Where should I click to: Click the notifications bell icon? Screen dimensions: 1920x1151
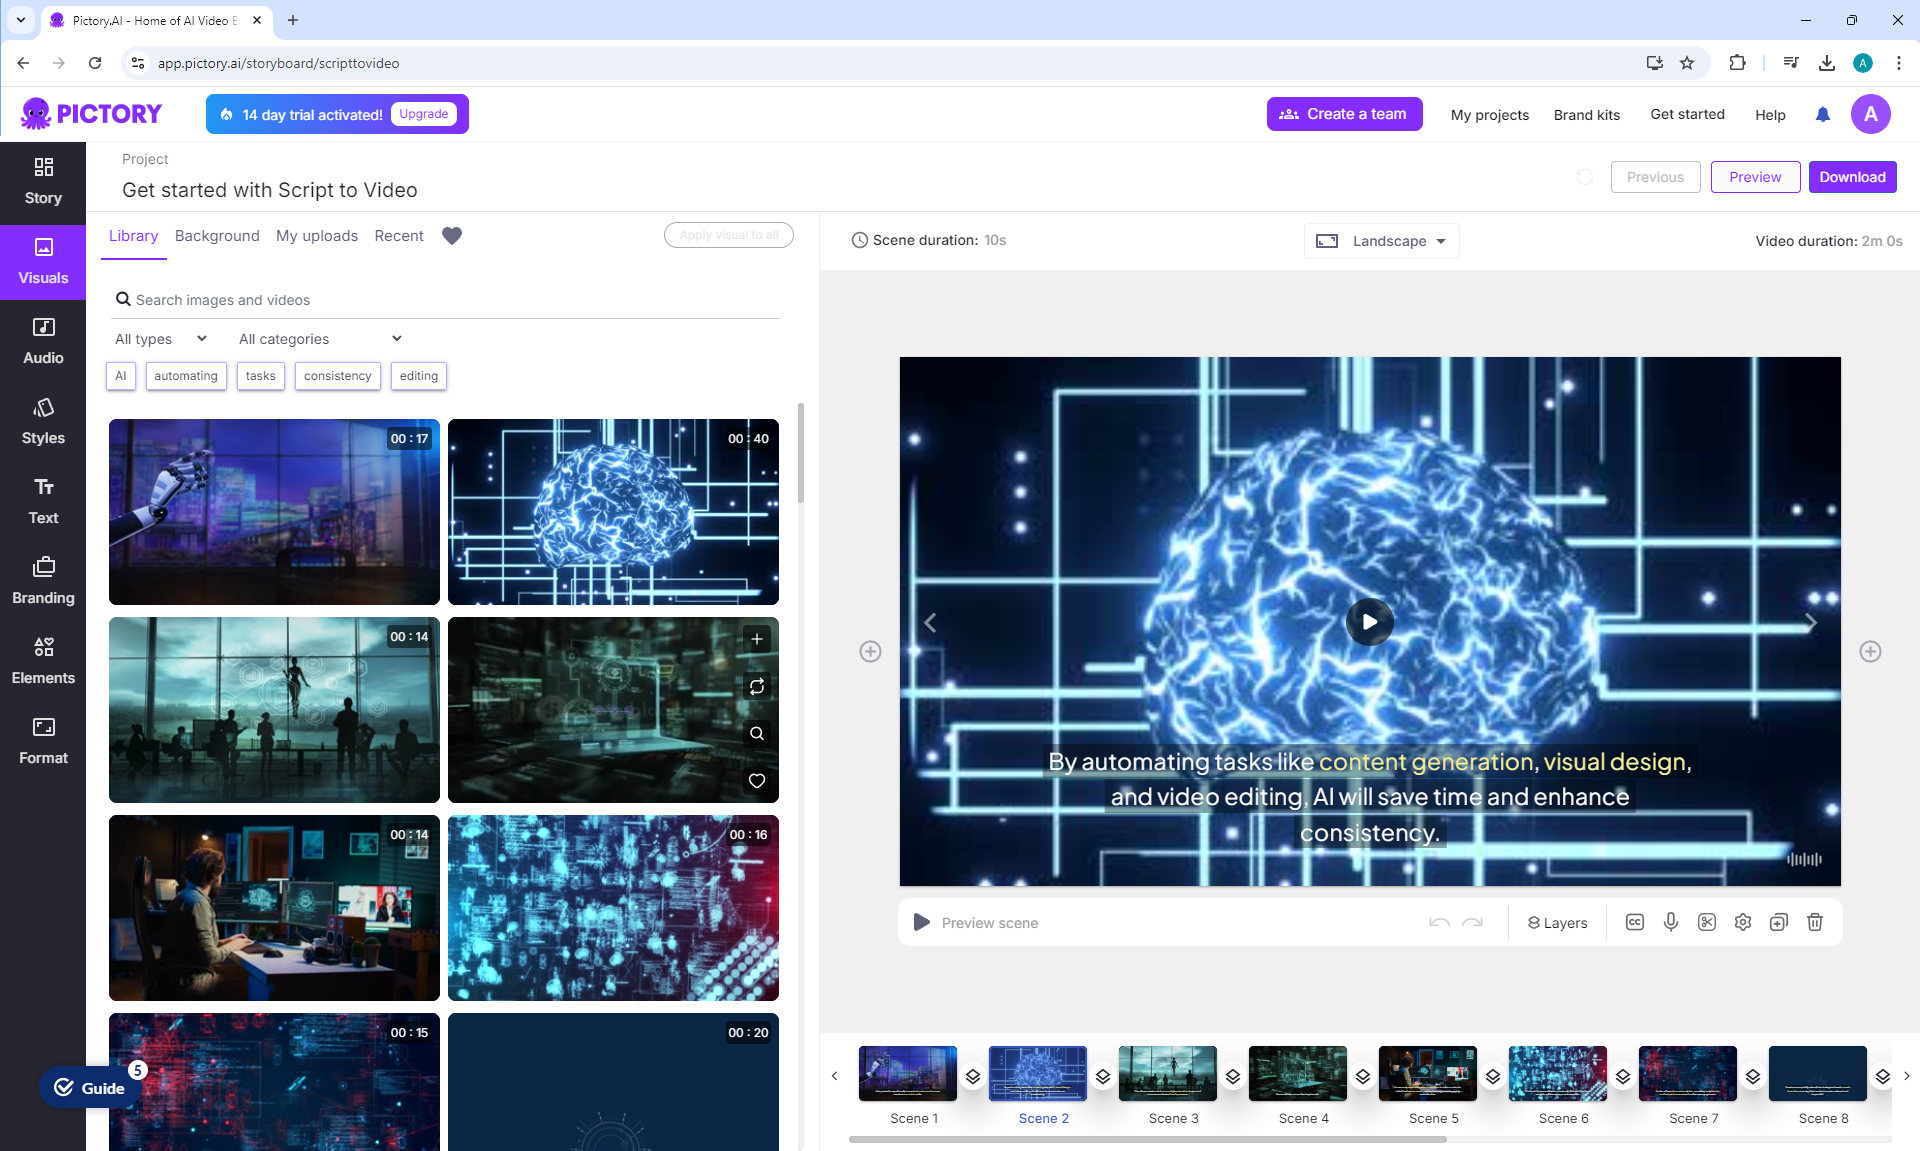[x=1823, y=115]
